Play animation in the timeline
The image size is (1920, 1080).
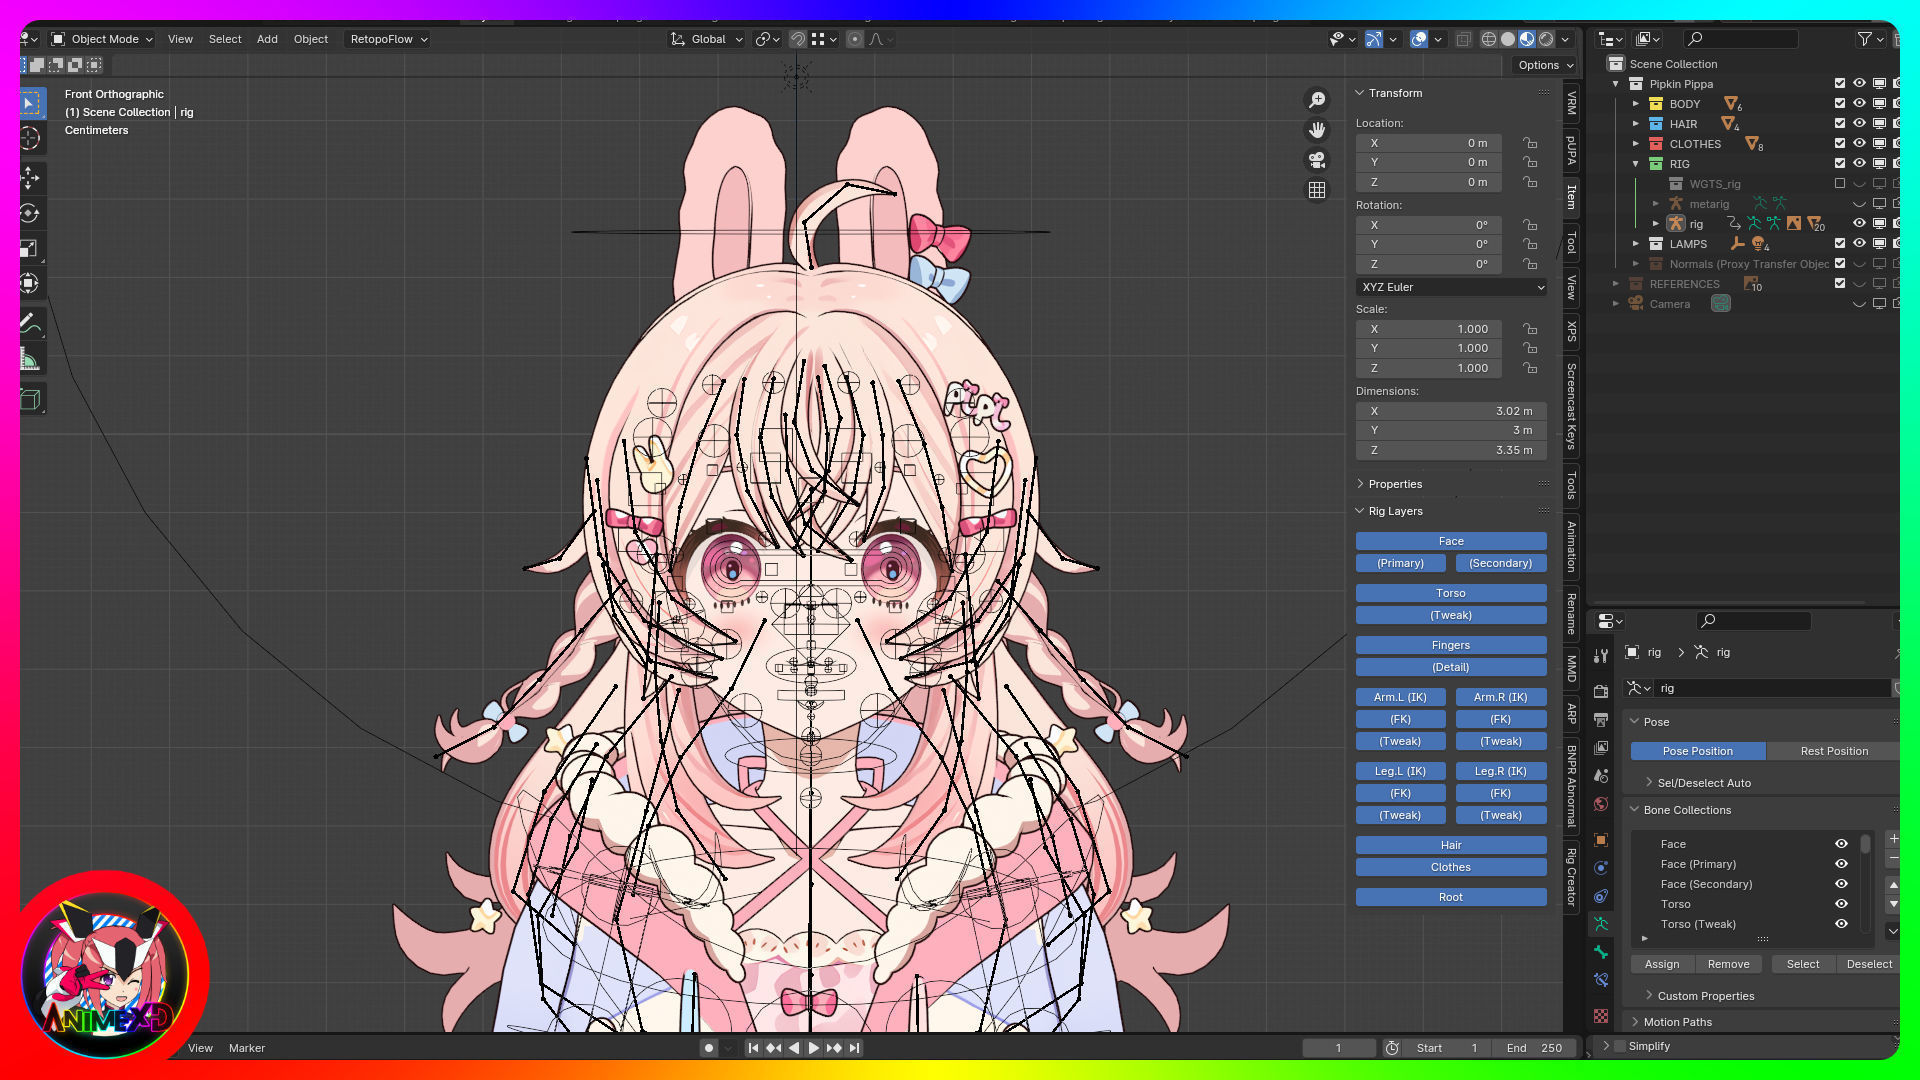(813, 1048)
